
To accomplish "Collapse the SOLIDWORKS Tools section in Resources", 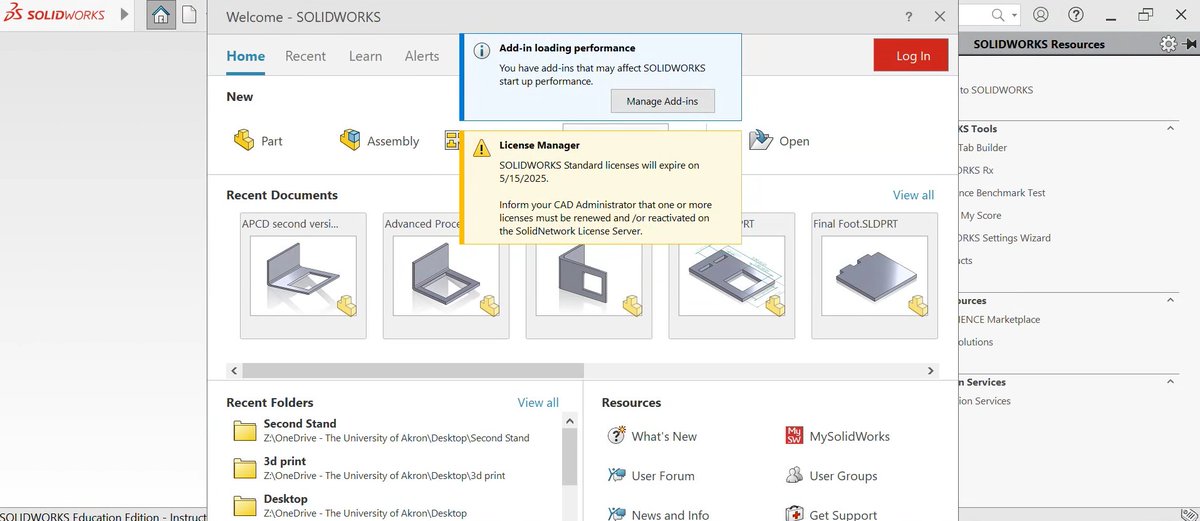I will 1172,128.
